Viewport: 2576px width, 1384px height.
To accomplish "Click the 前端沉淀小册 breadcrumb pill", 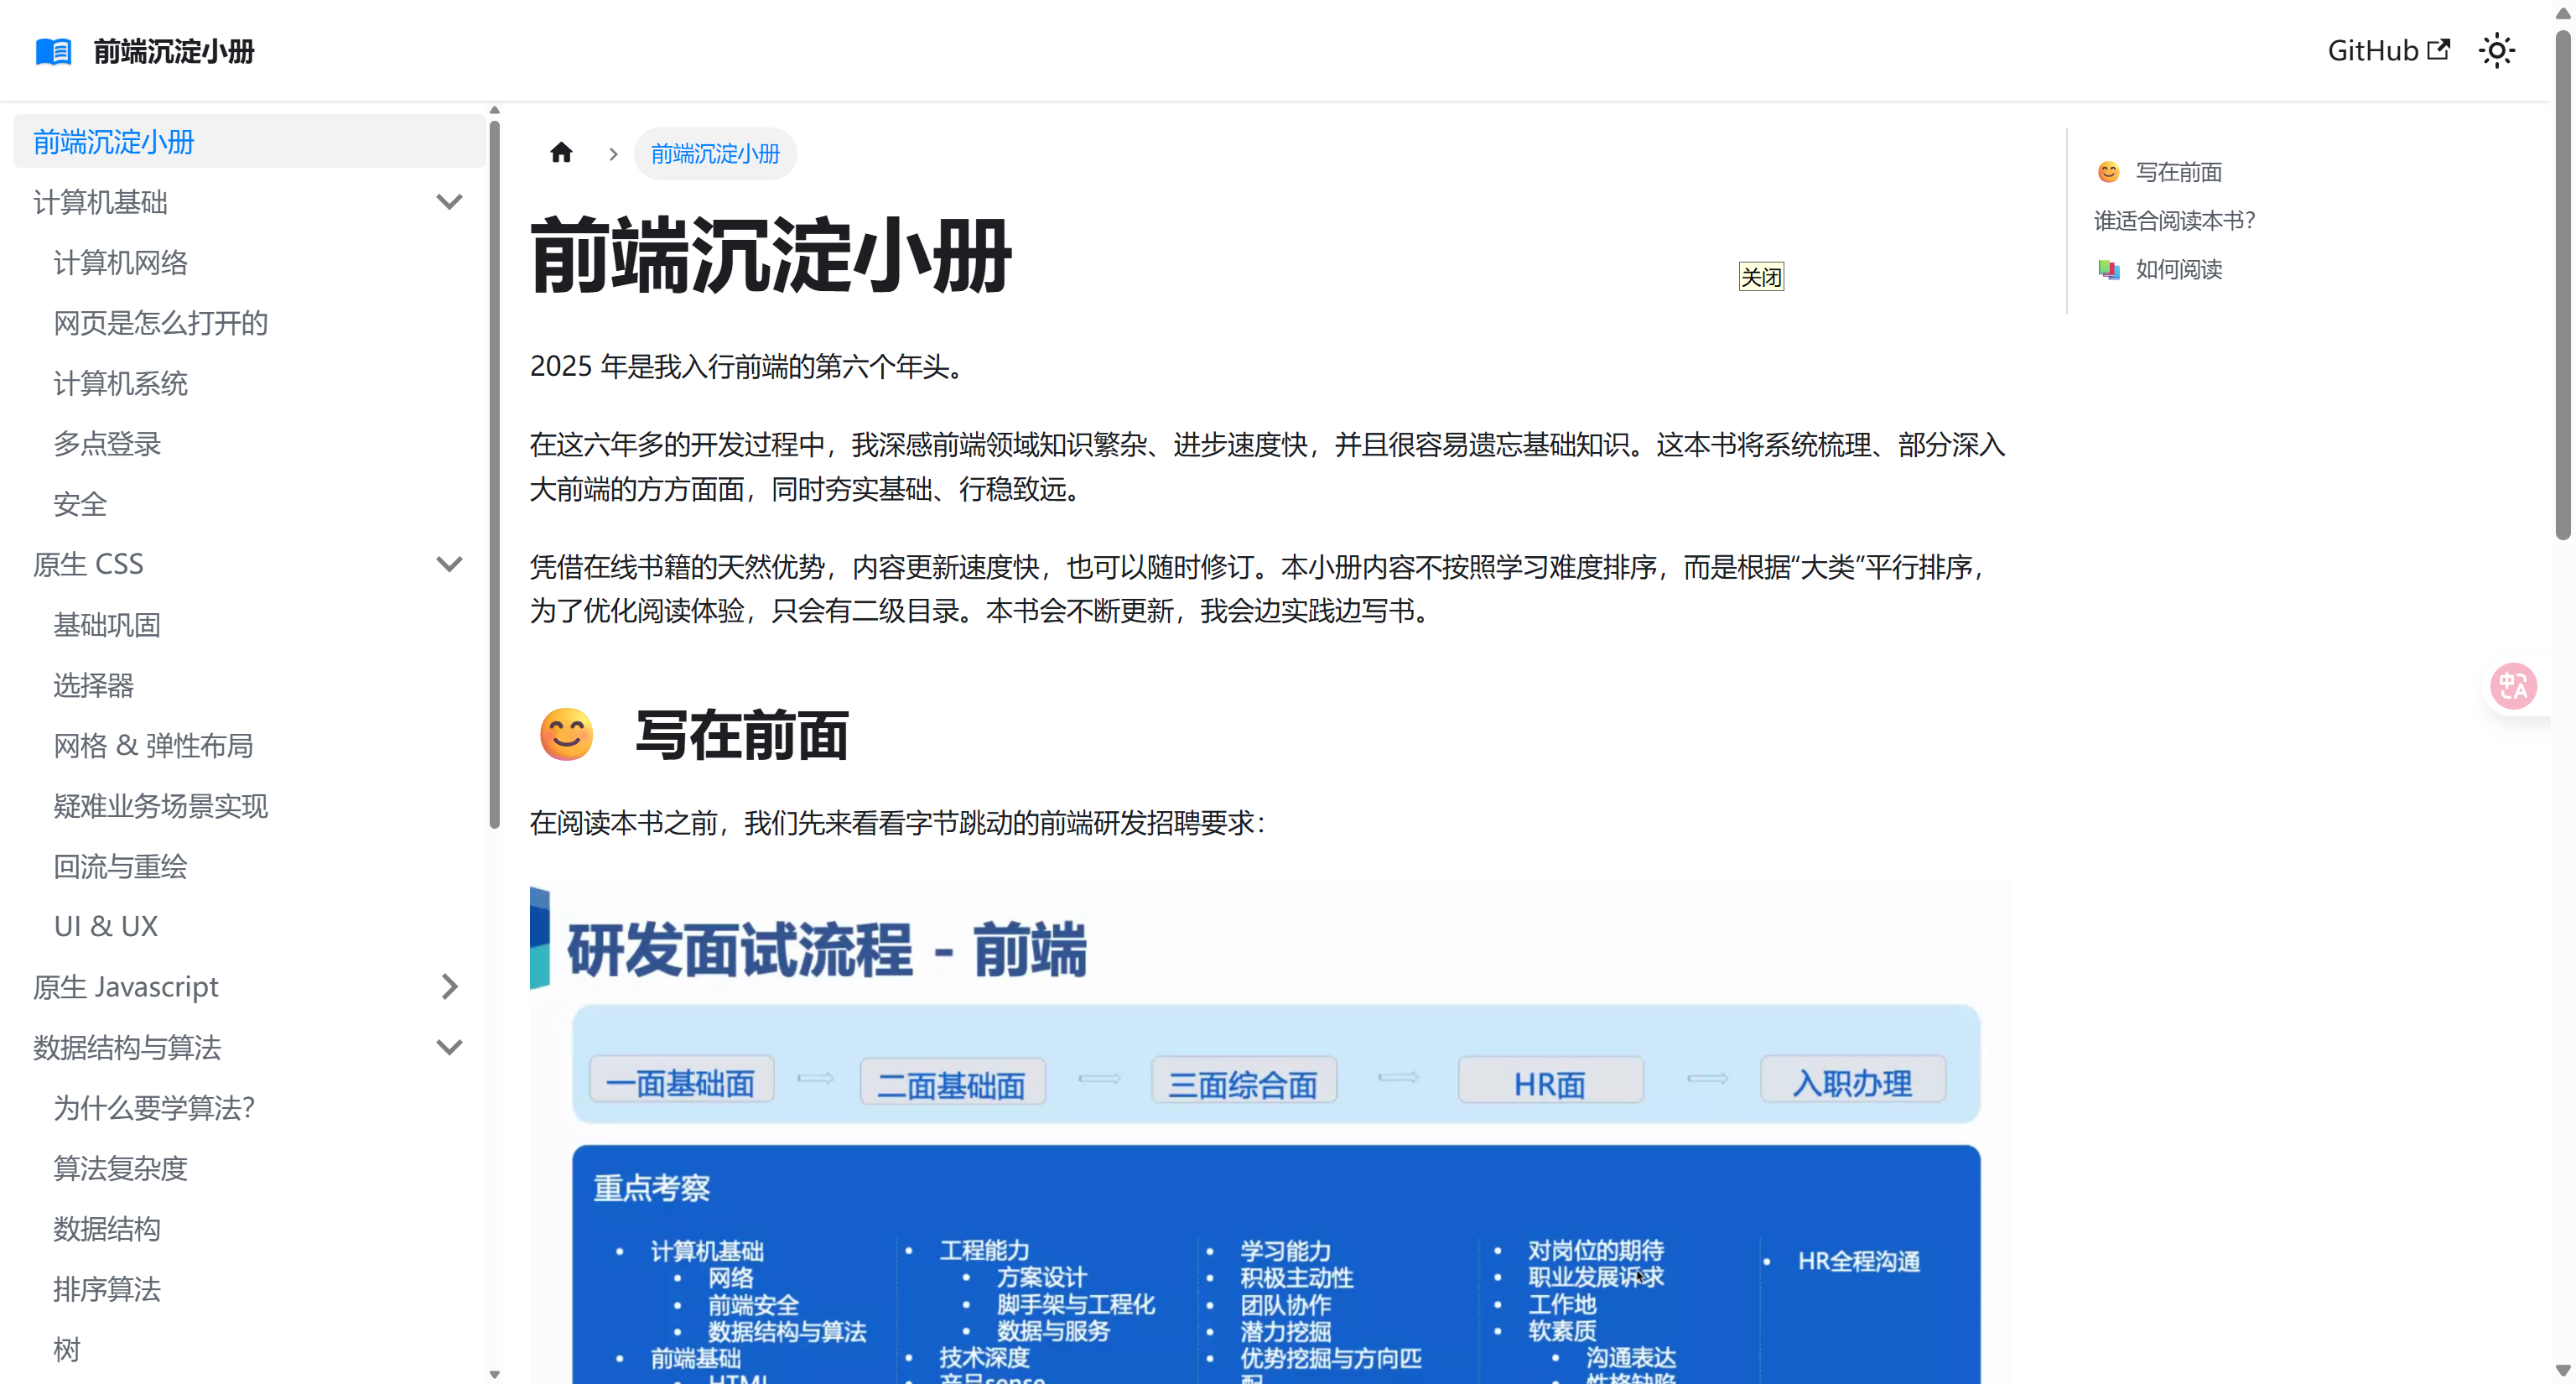I will tap(715, 154).
